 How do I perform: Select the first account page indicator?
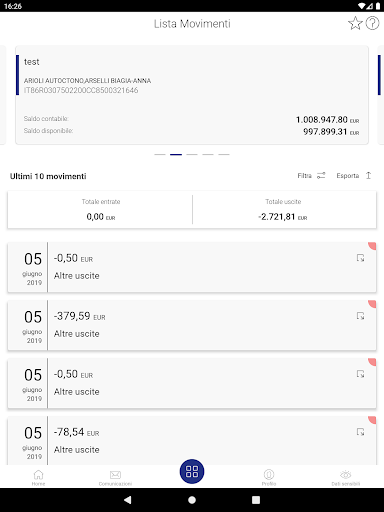[160, 155]
